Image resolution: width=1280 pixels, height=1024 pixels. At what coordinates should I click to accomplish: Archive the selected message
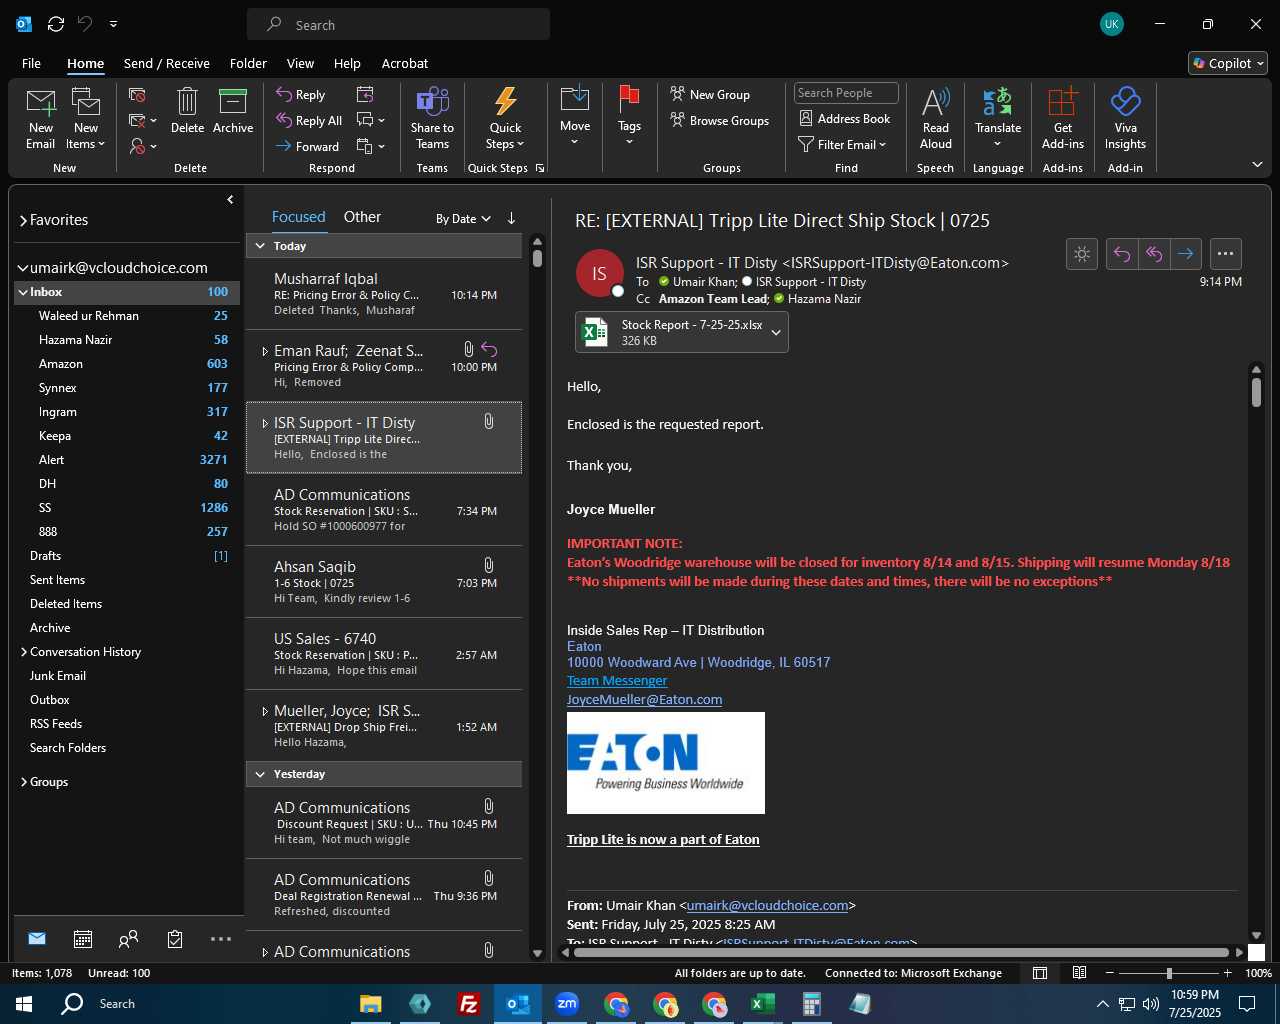[x=233, y=111]
